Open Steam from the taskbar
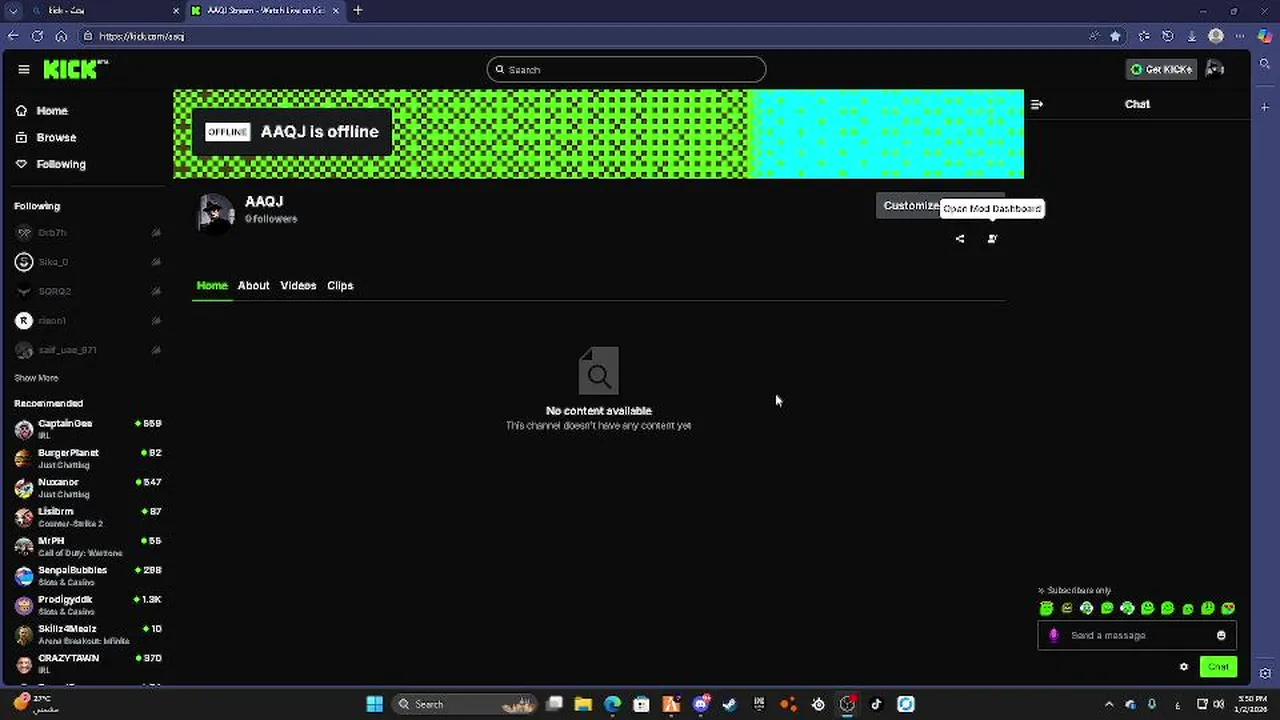1280x720 pixels. pos(730,704)
